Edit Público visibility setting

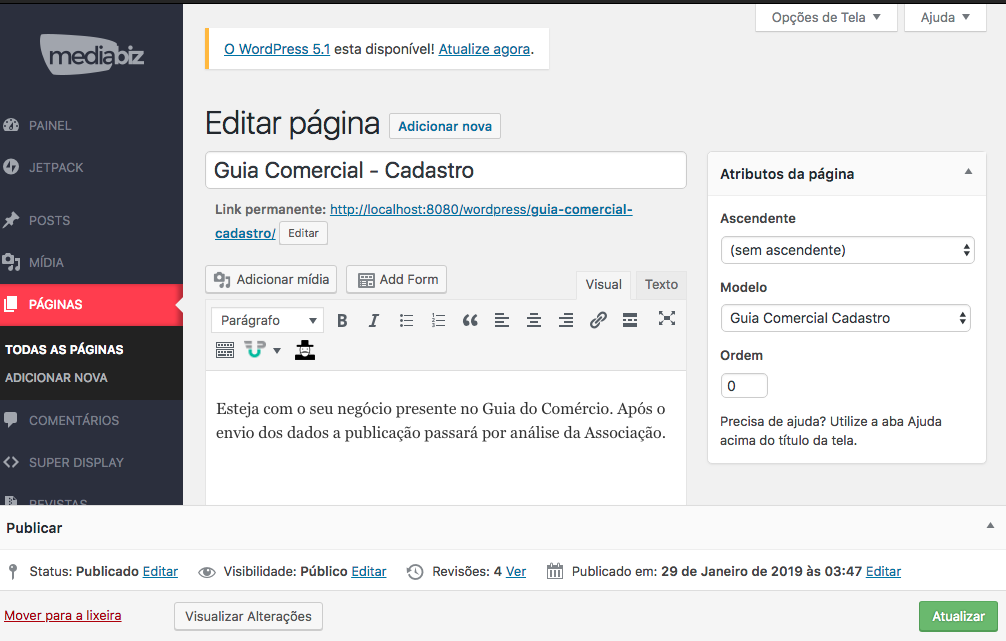point(369,572)
